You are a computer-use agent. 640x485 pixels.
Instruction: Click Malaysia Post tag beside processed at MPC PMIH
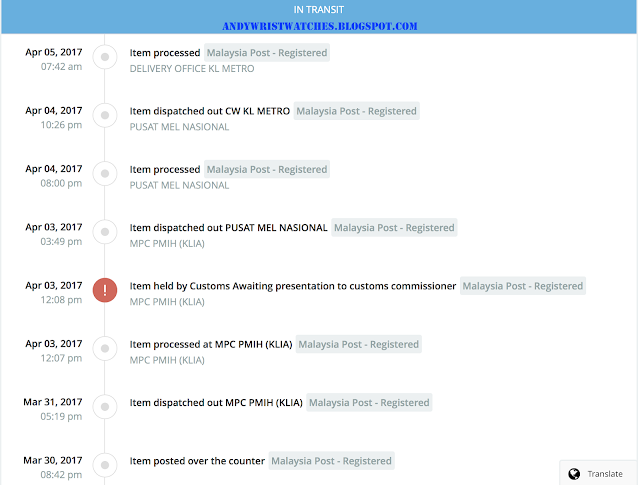tap(359, 344)
